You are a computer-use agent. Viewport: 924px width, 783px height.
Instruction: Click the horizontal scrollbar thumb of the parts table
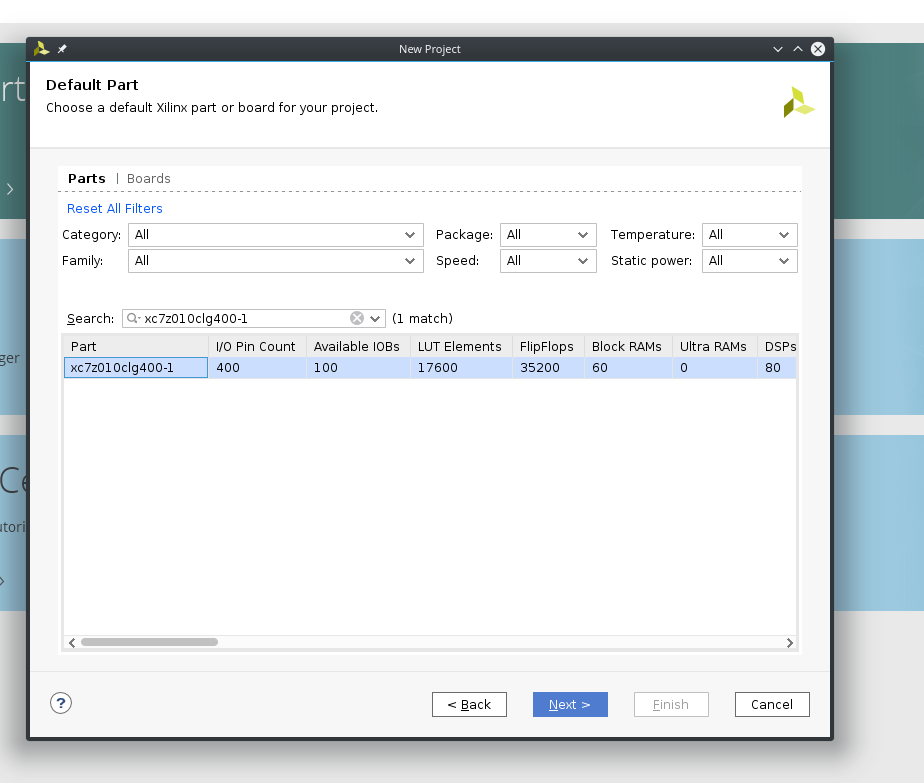tap(149, 642)
